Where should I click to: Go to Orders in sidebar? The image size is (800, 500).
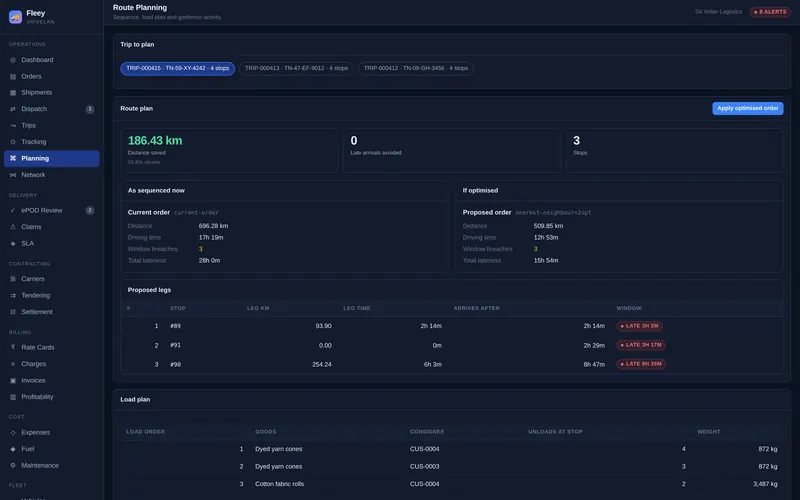(52, 77)
